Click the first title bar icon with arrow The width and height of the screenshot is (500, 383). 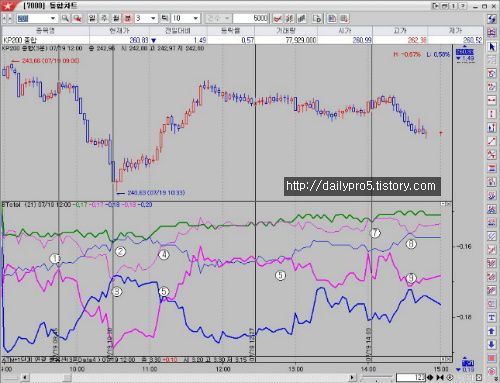point(436,6)
